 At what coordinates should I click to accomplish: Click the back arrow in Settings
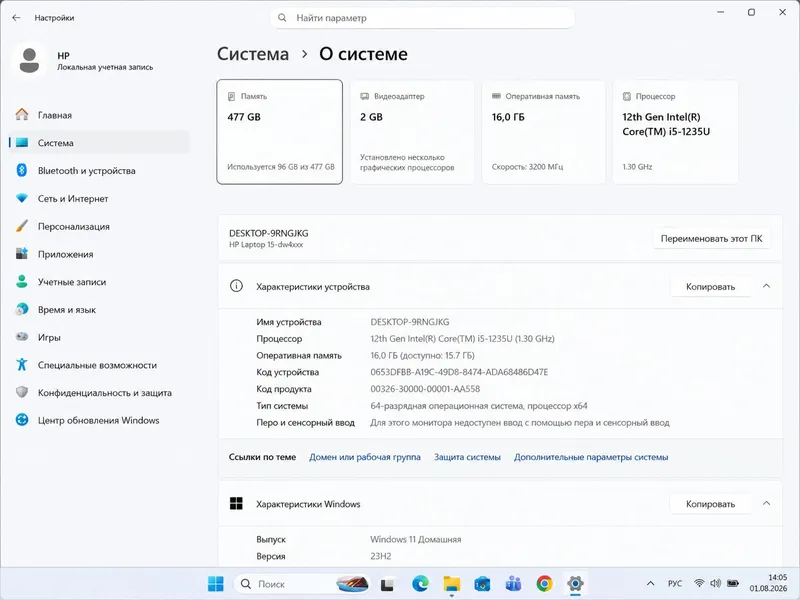pos(16,18)
